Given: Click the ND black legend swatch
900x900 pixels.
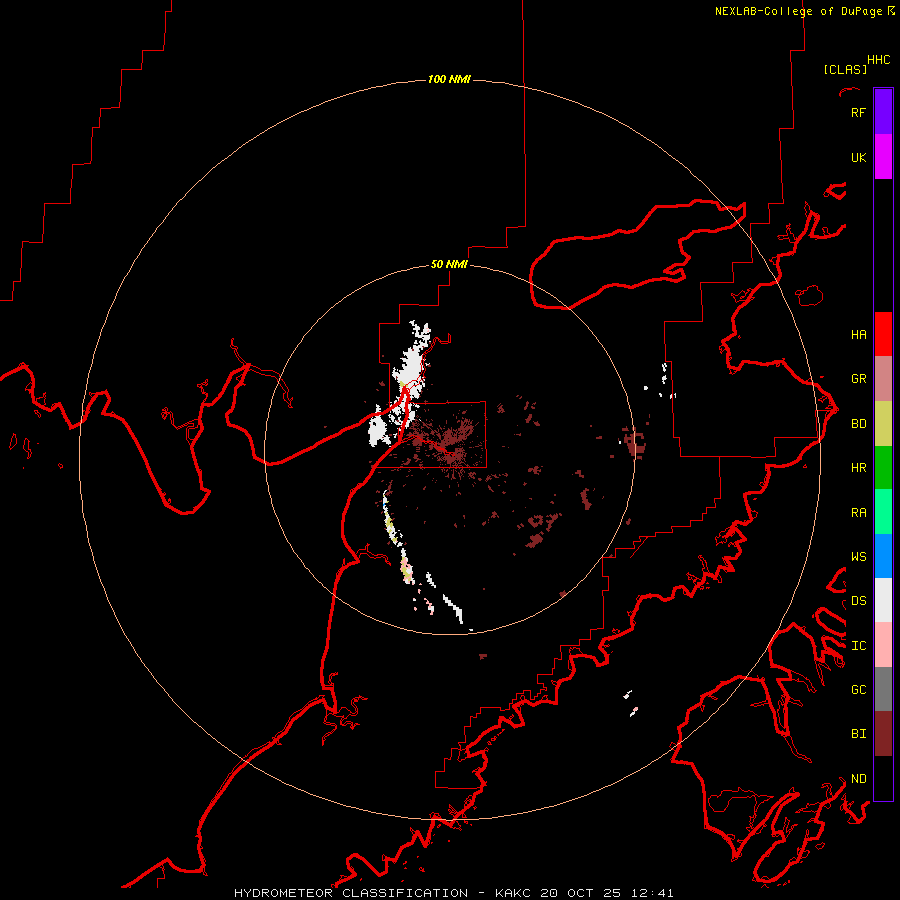Looking at the screenshot, I should 883,778.
